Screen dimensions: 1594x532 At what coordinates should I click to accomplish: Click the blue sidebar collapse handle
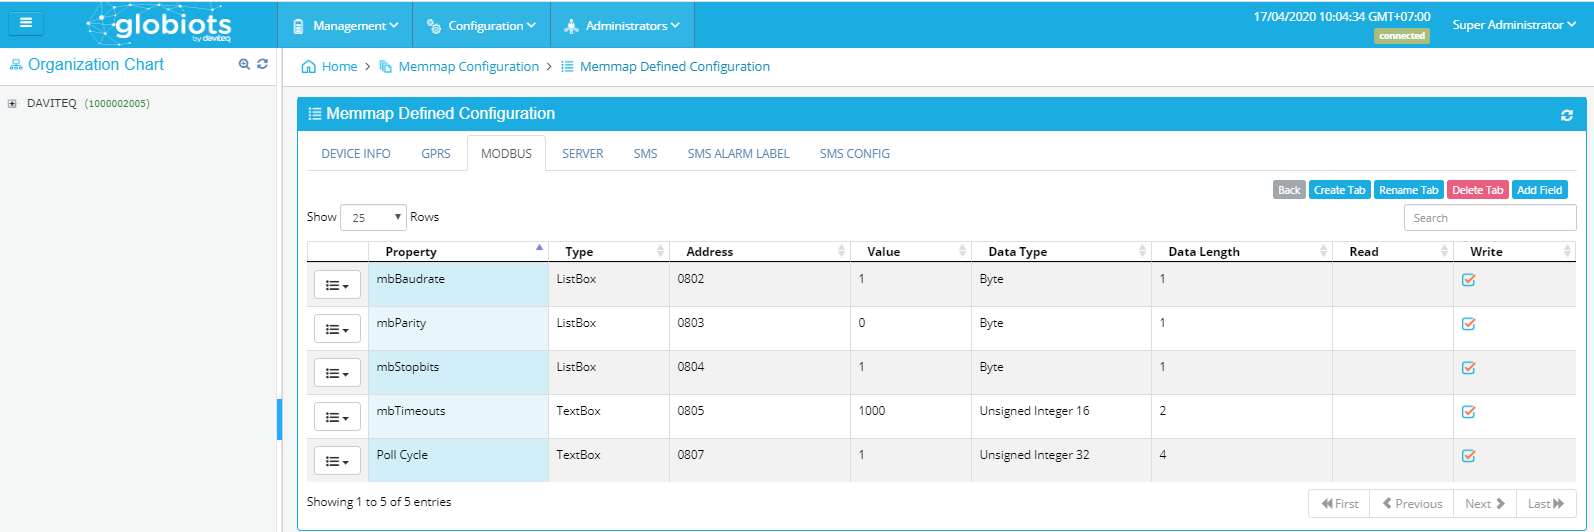(x=279, y=419)
